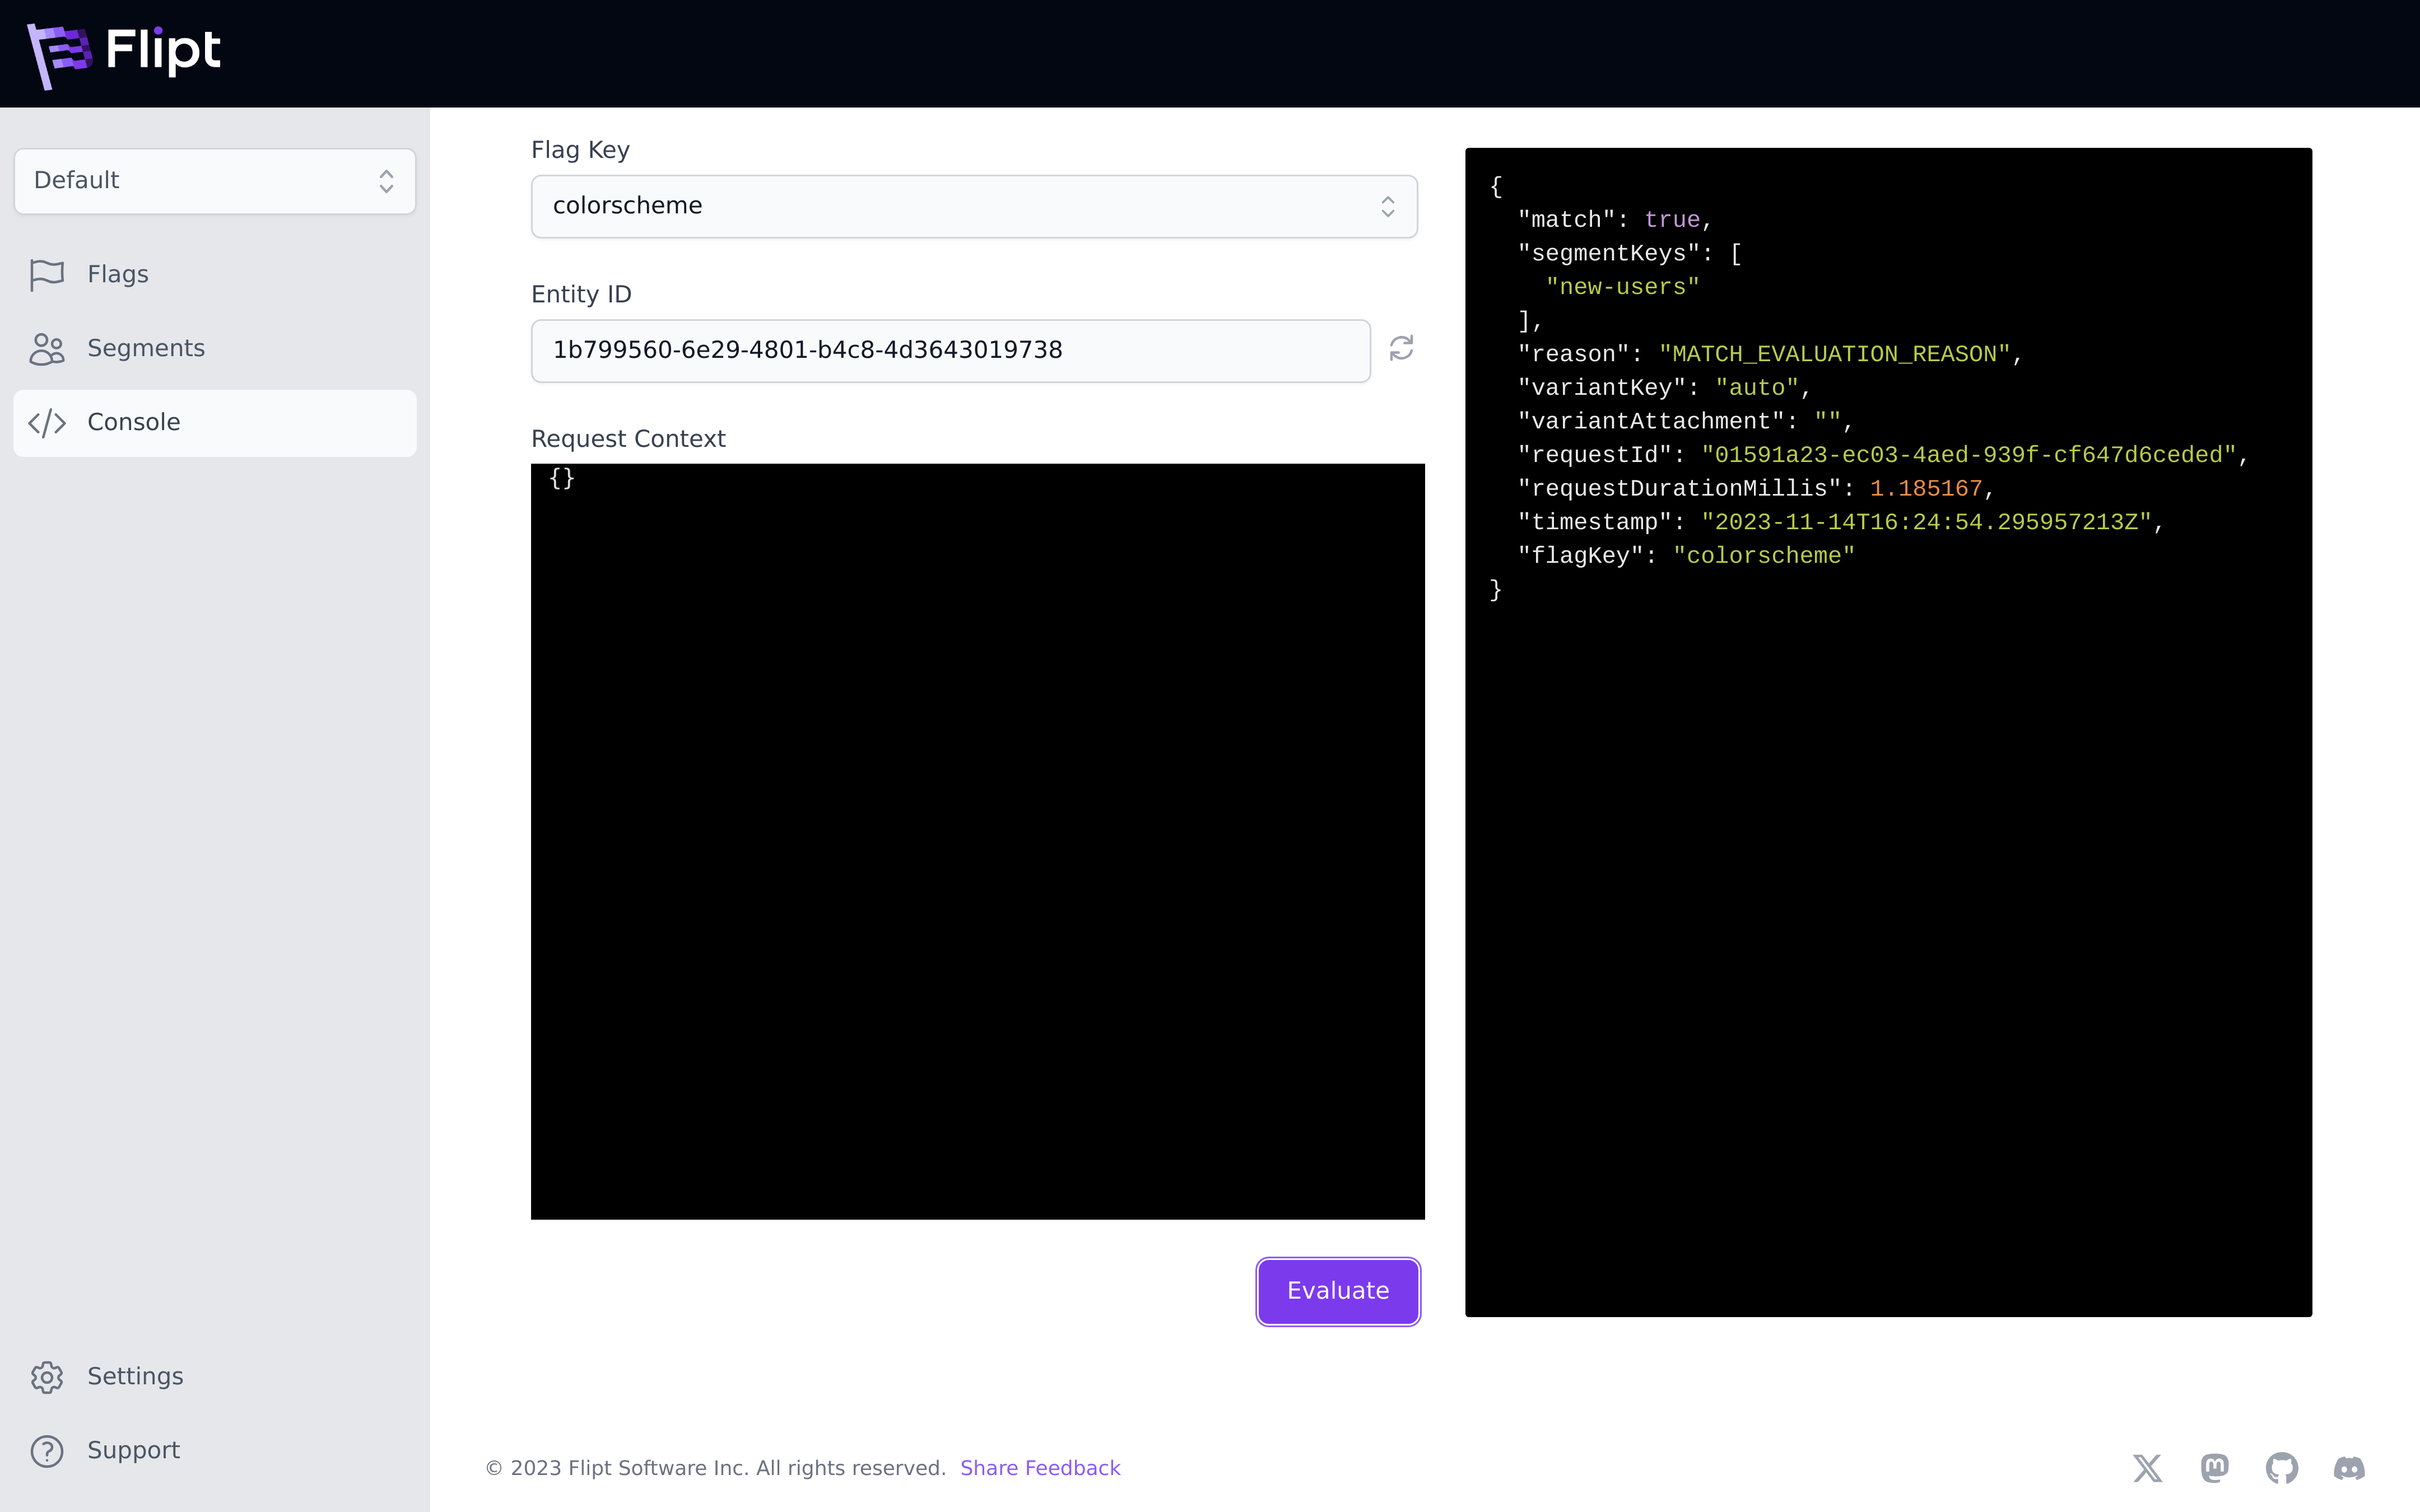2420x1512 pixels.
Task: Click the Flags flag icon in sidebar
Action: coord(47,274)
